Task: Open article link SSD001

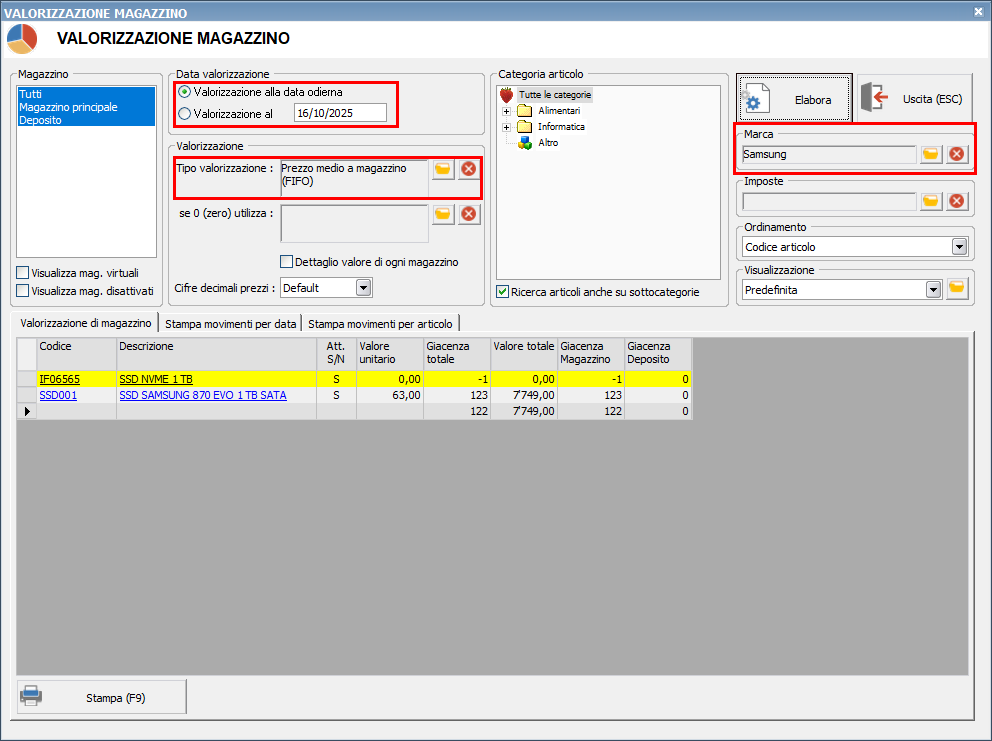Action: point(58,395)
